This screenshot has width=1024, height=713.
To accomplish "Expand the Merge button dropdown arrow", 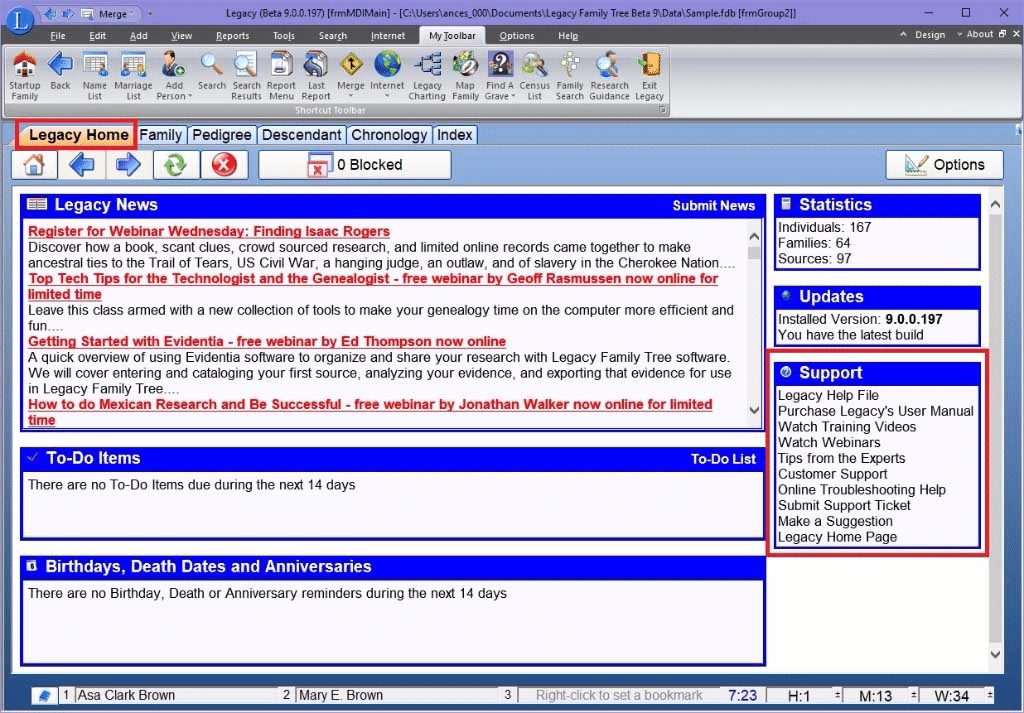I will [351, 97].
